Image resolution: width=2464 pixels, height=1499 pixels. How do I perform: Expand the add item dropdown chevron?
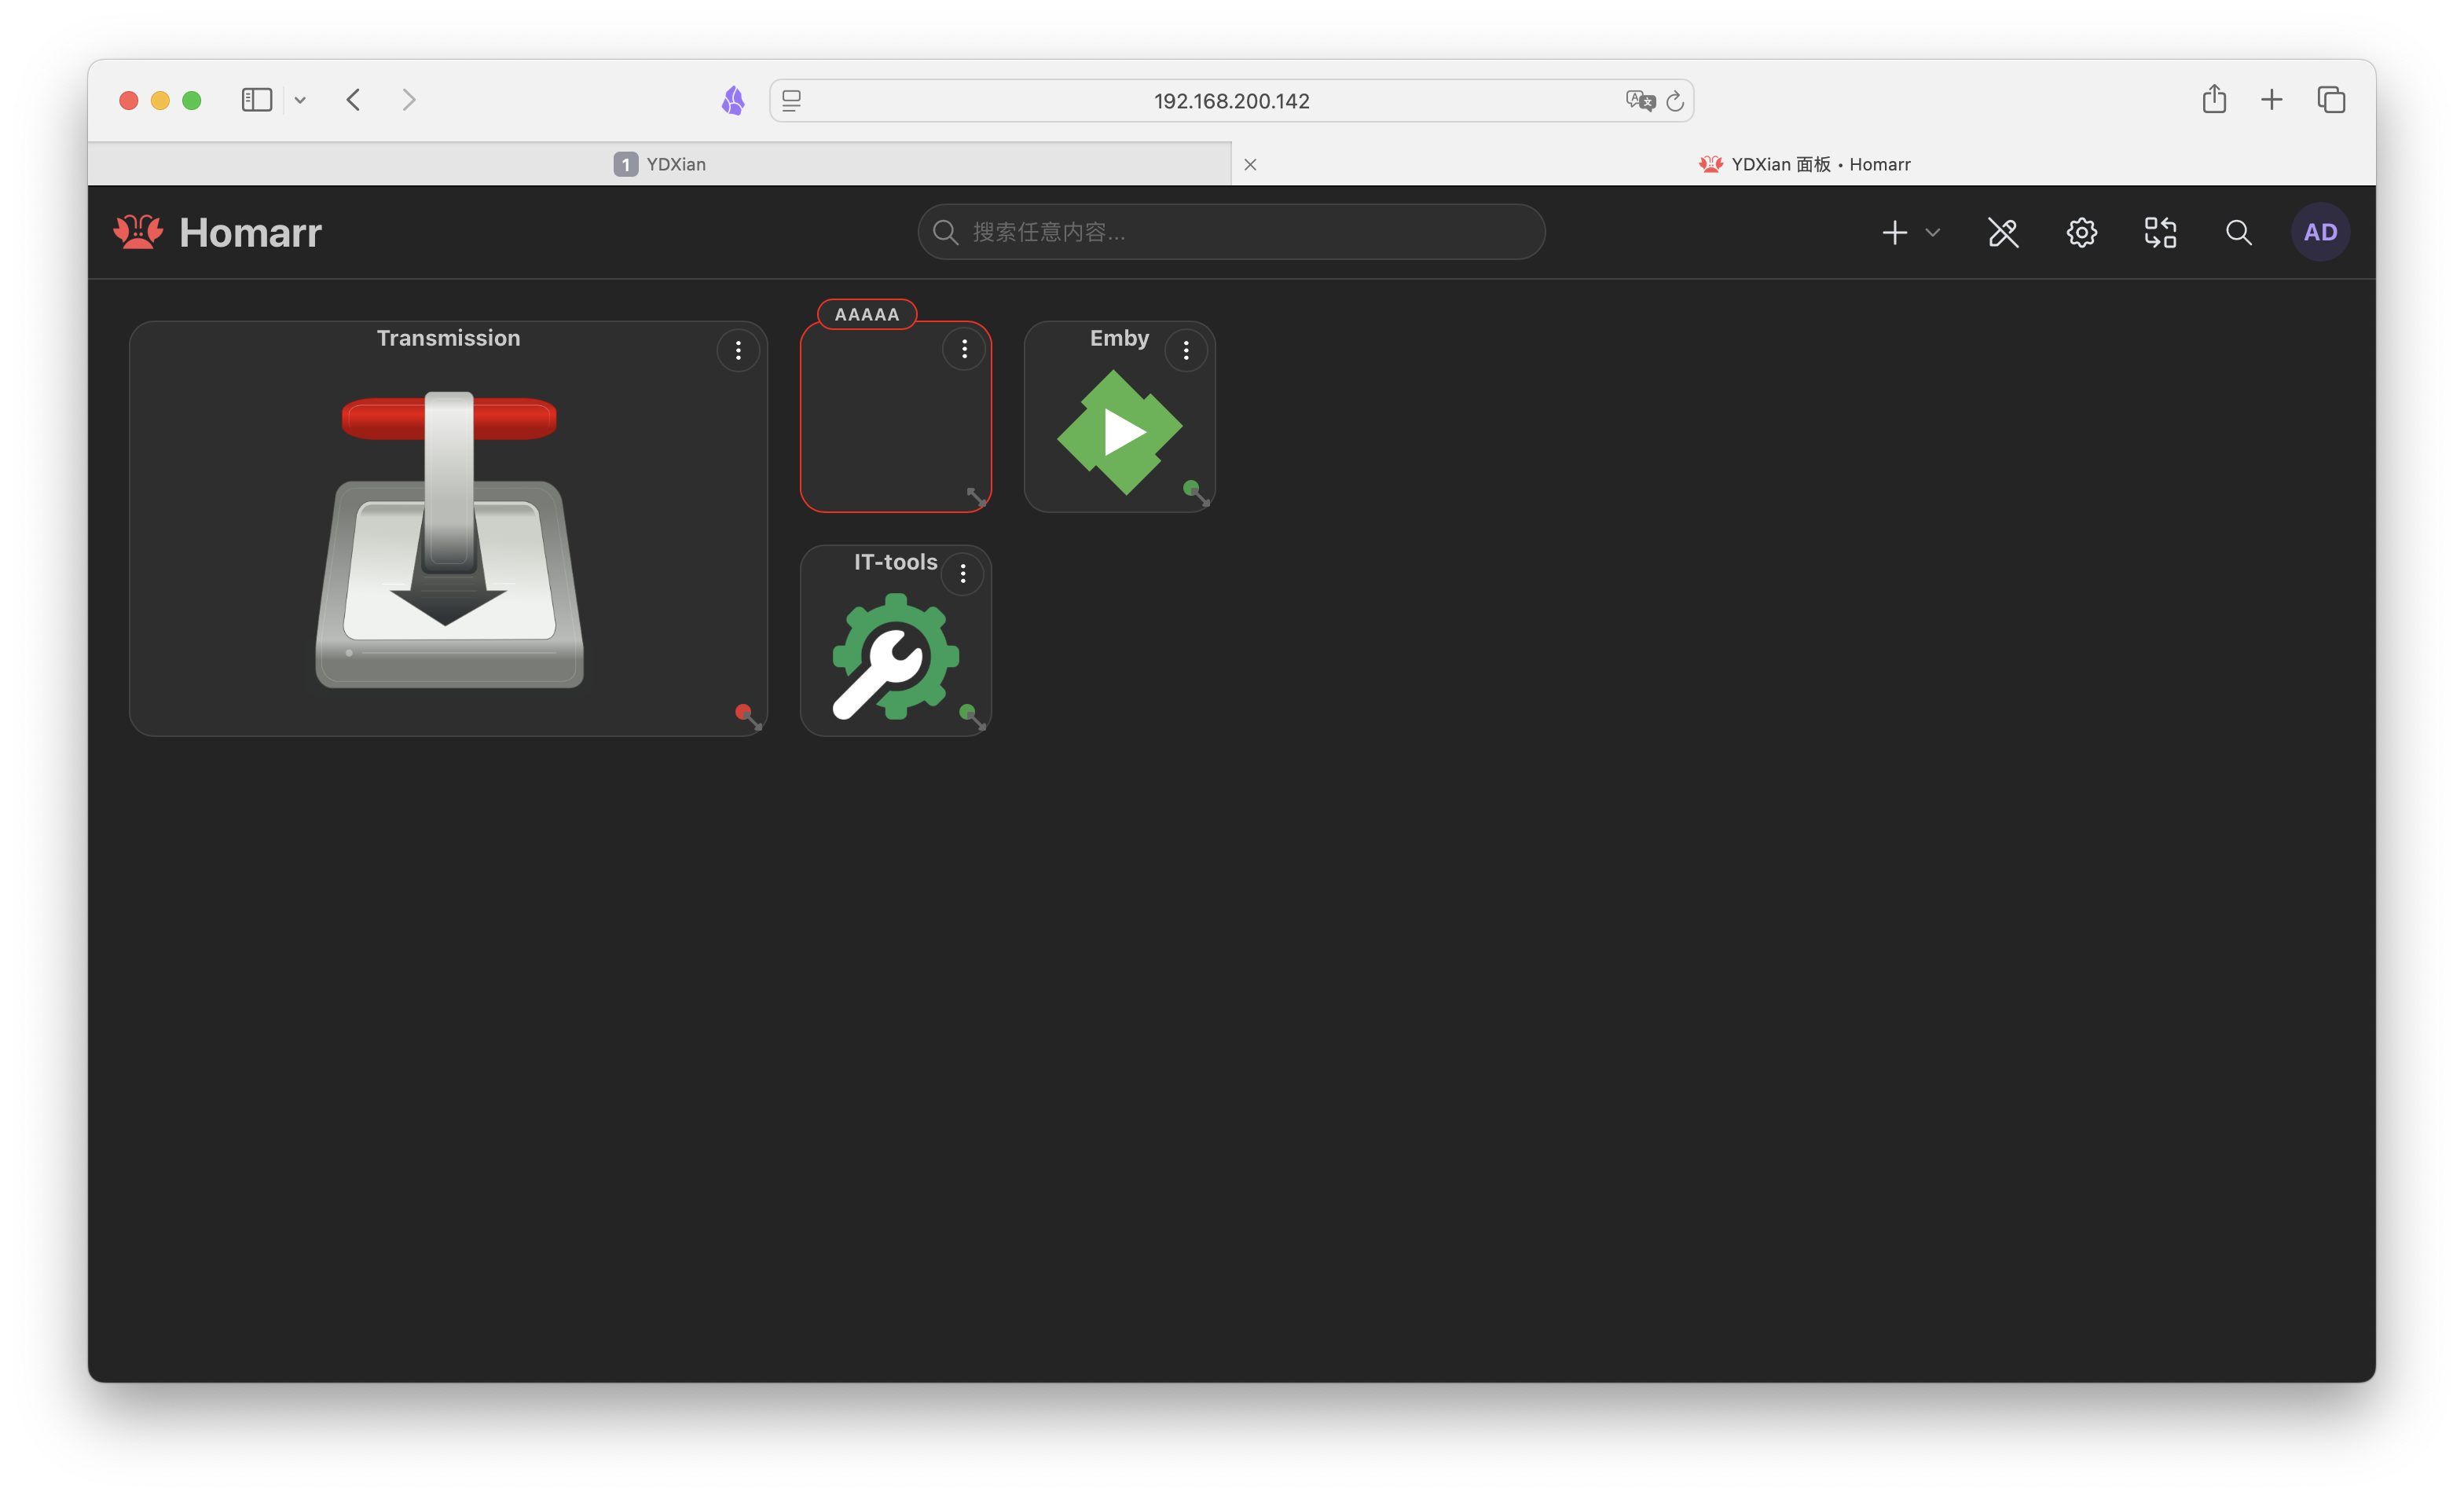[1932, 233]
